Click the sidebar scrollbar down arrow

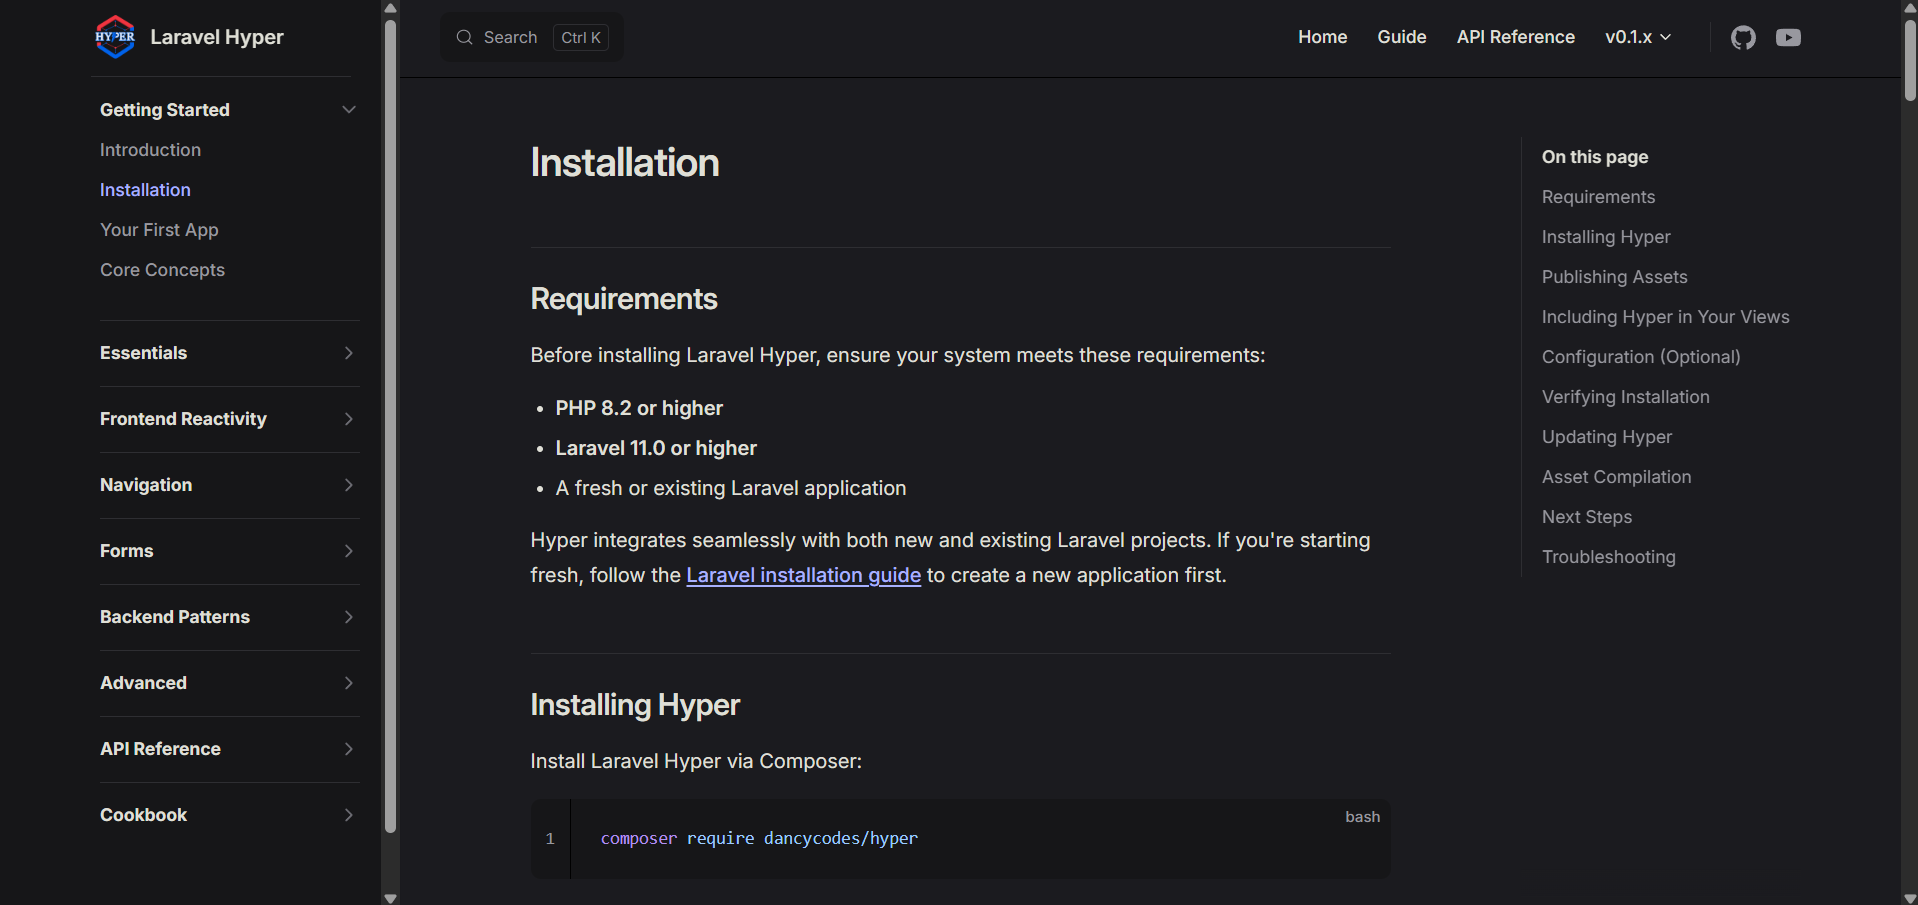[390, 897]
